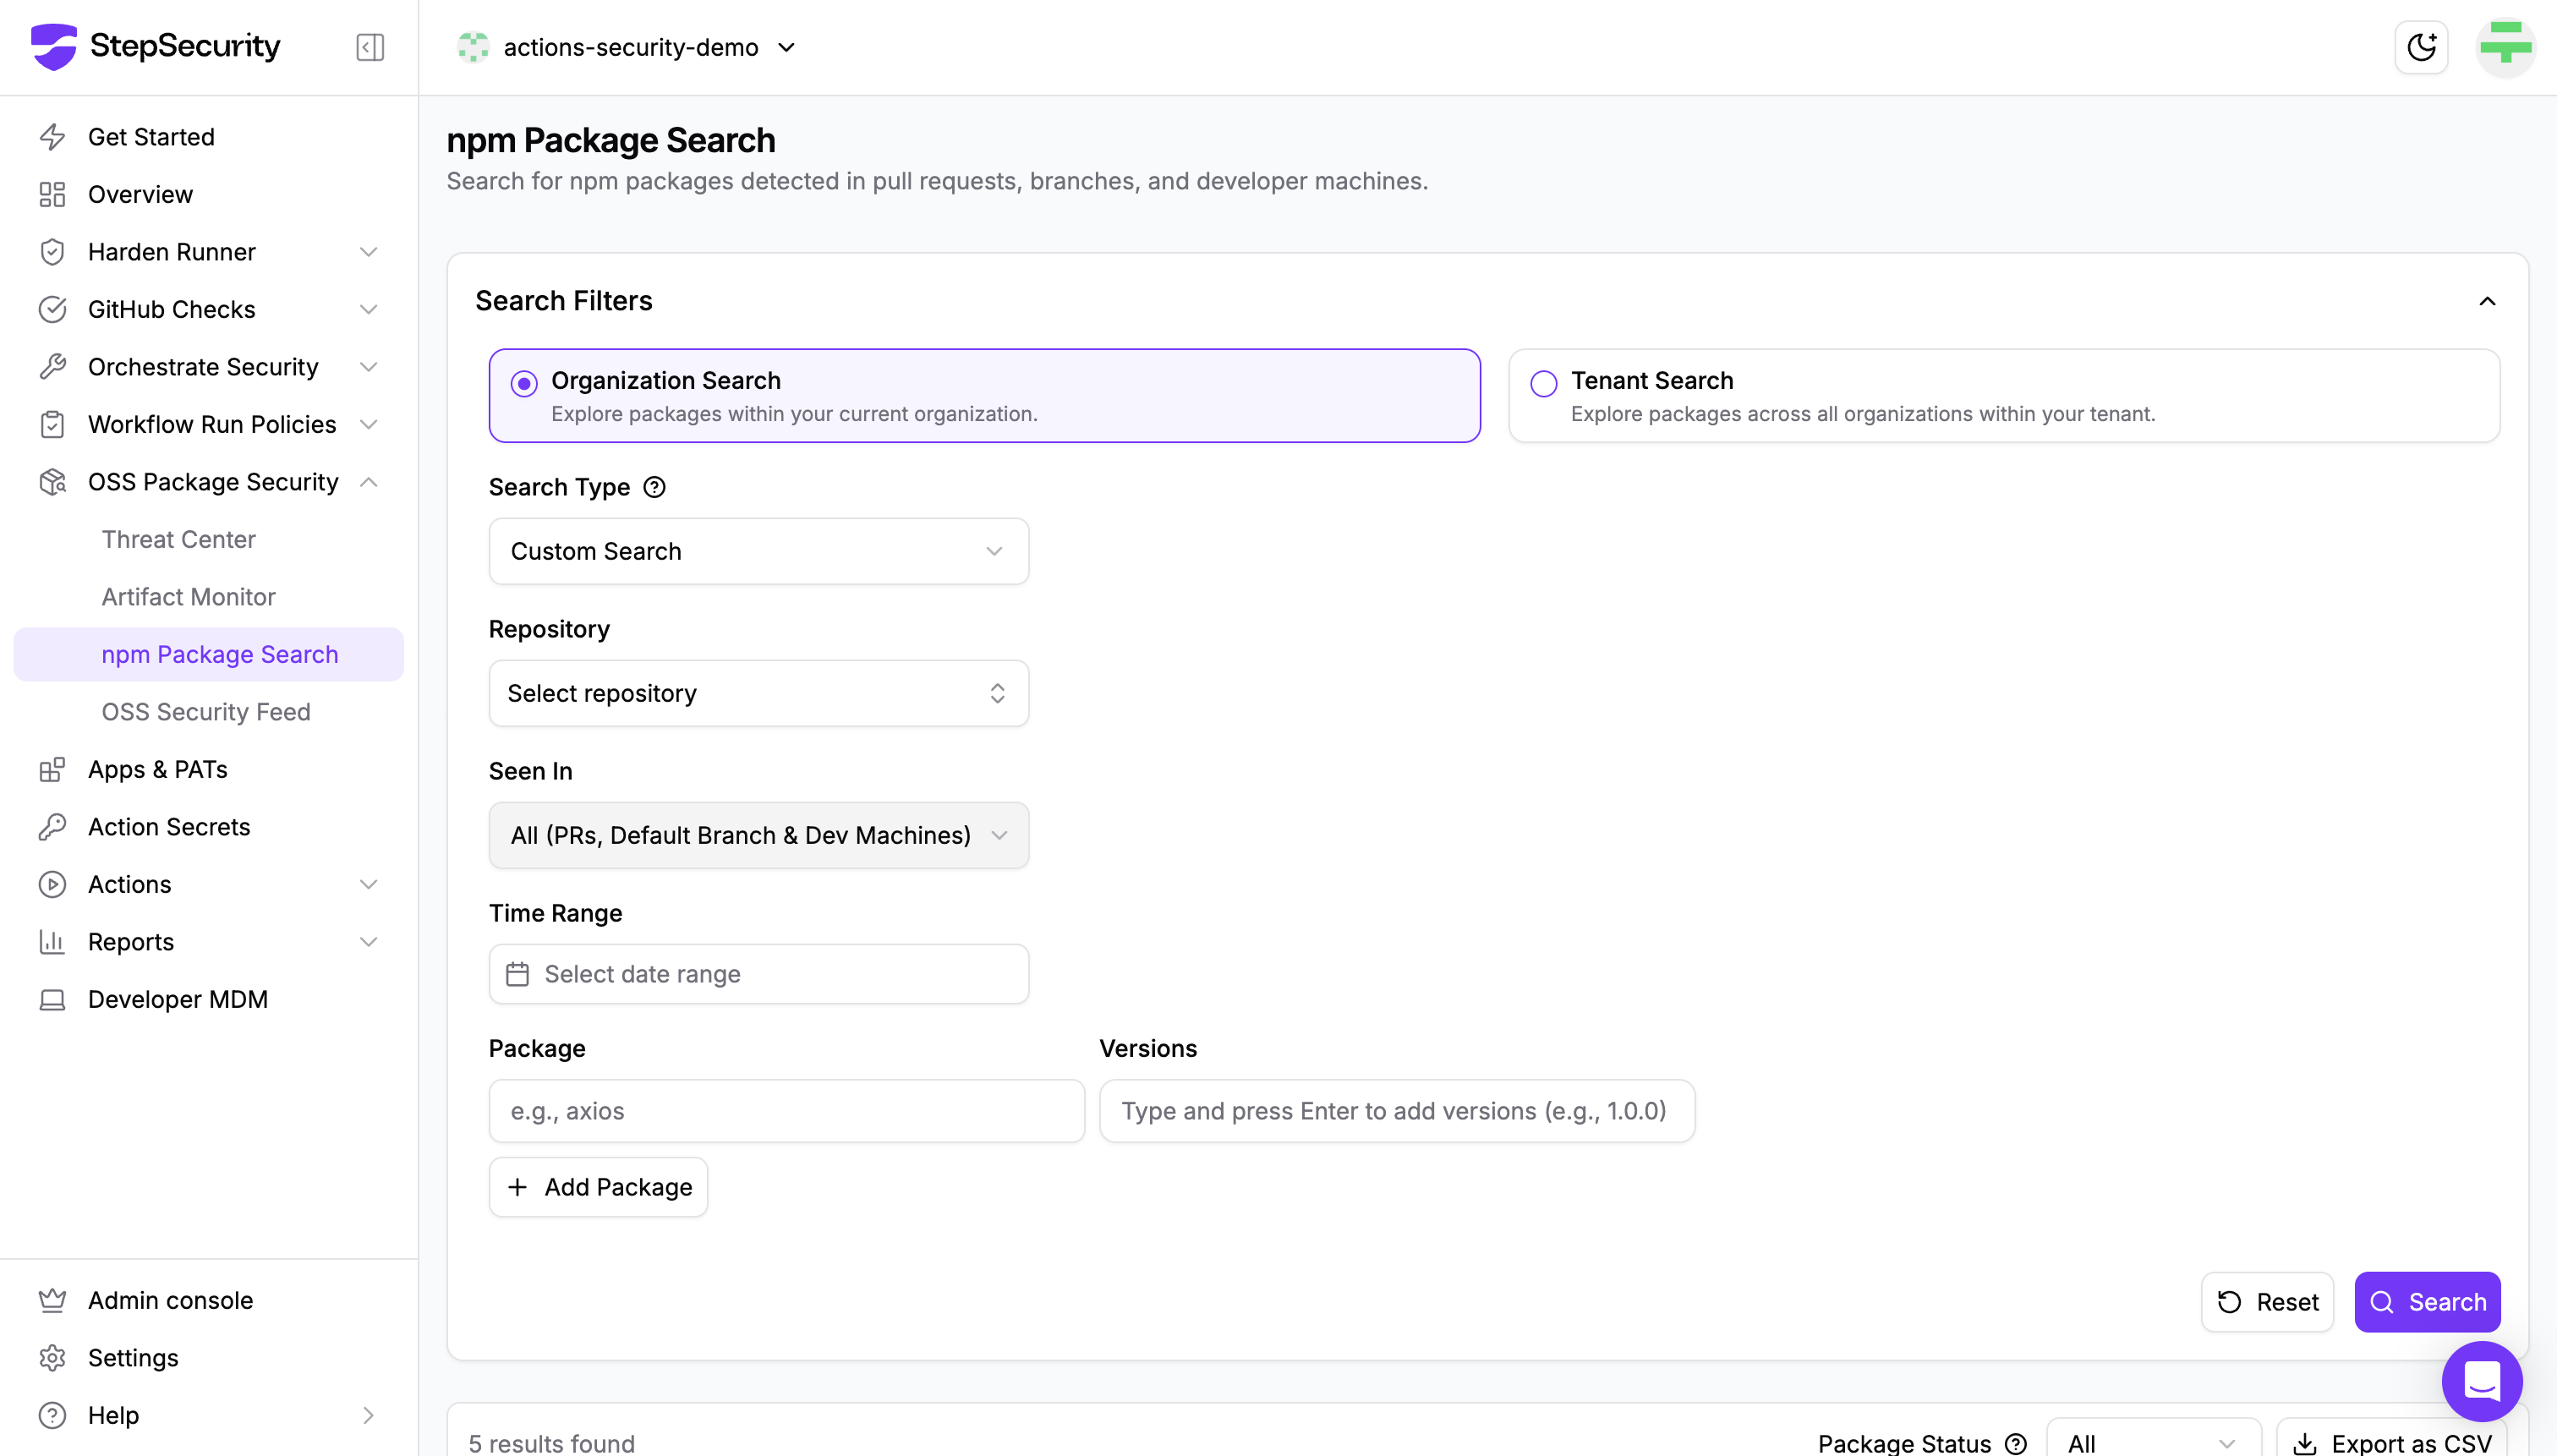Image resolution: width=2557 pixels, height=1456 pixels.
Task: Select Tenant Search radio button
Action: tap(1543, 384)
